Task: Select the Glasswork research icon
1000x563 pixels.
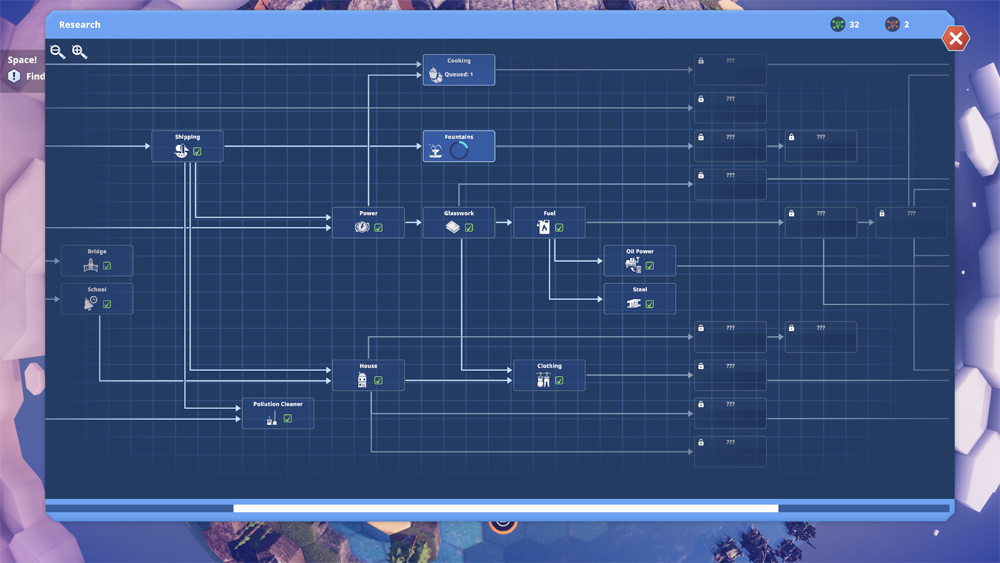Action: coord(452,227)
